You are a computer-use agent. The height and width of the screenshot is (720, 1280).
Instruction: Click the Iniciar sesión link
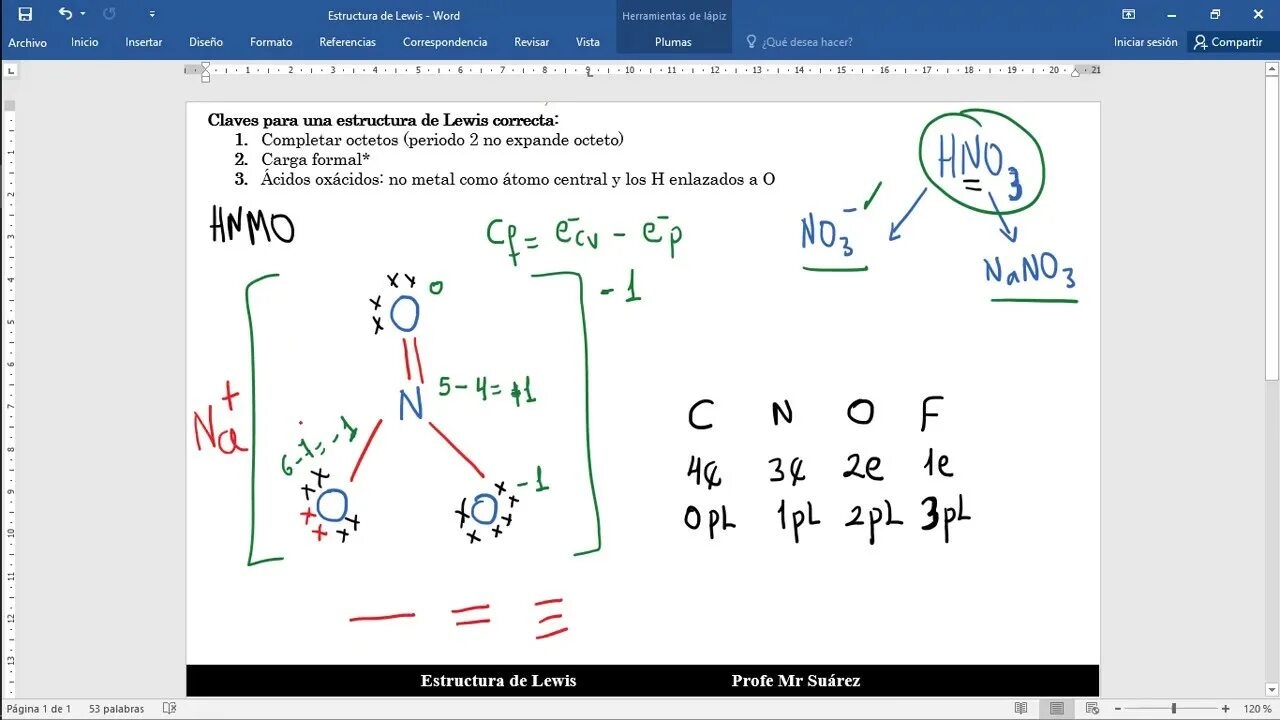1146,42
